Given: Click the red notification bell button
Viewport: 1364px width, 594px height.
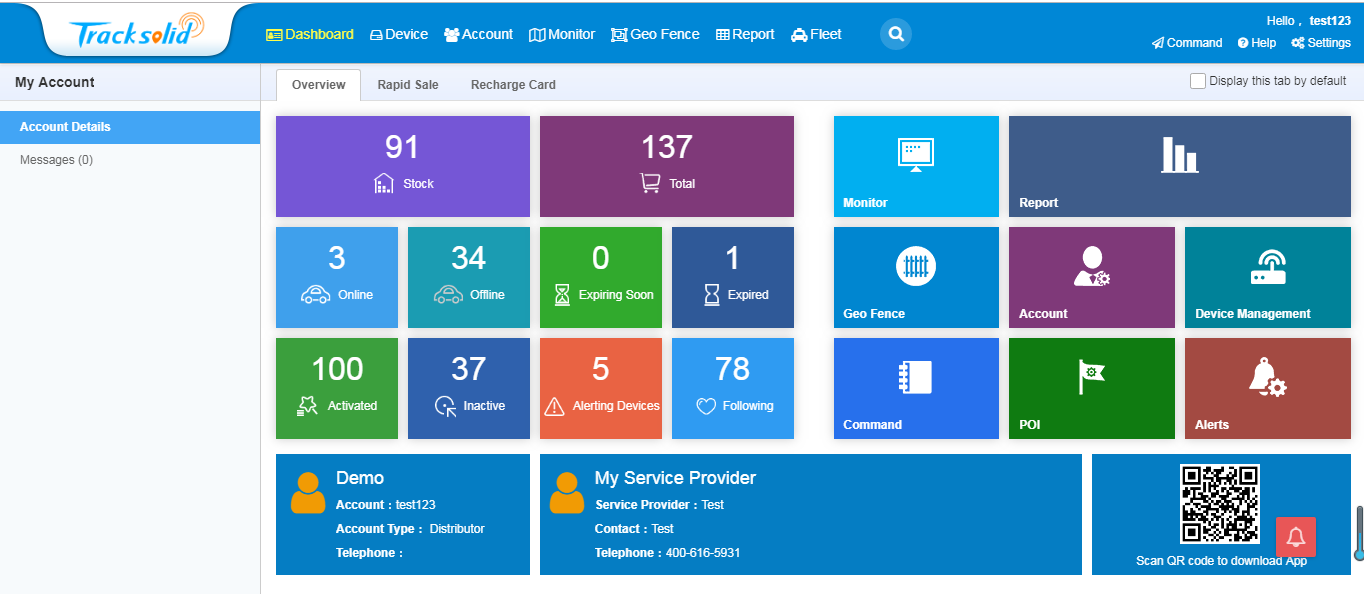Looking at the screenshot, I should pos(1295,537).
